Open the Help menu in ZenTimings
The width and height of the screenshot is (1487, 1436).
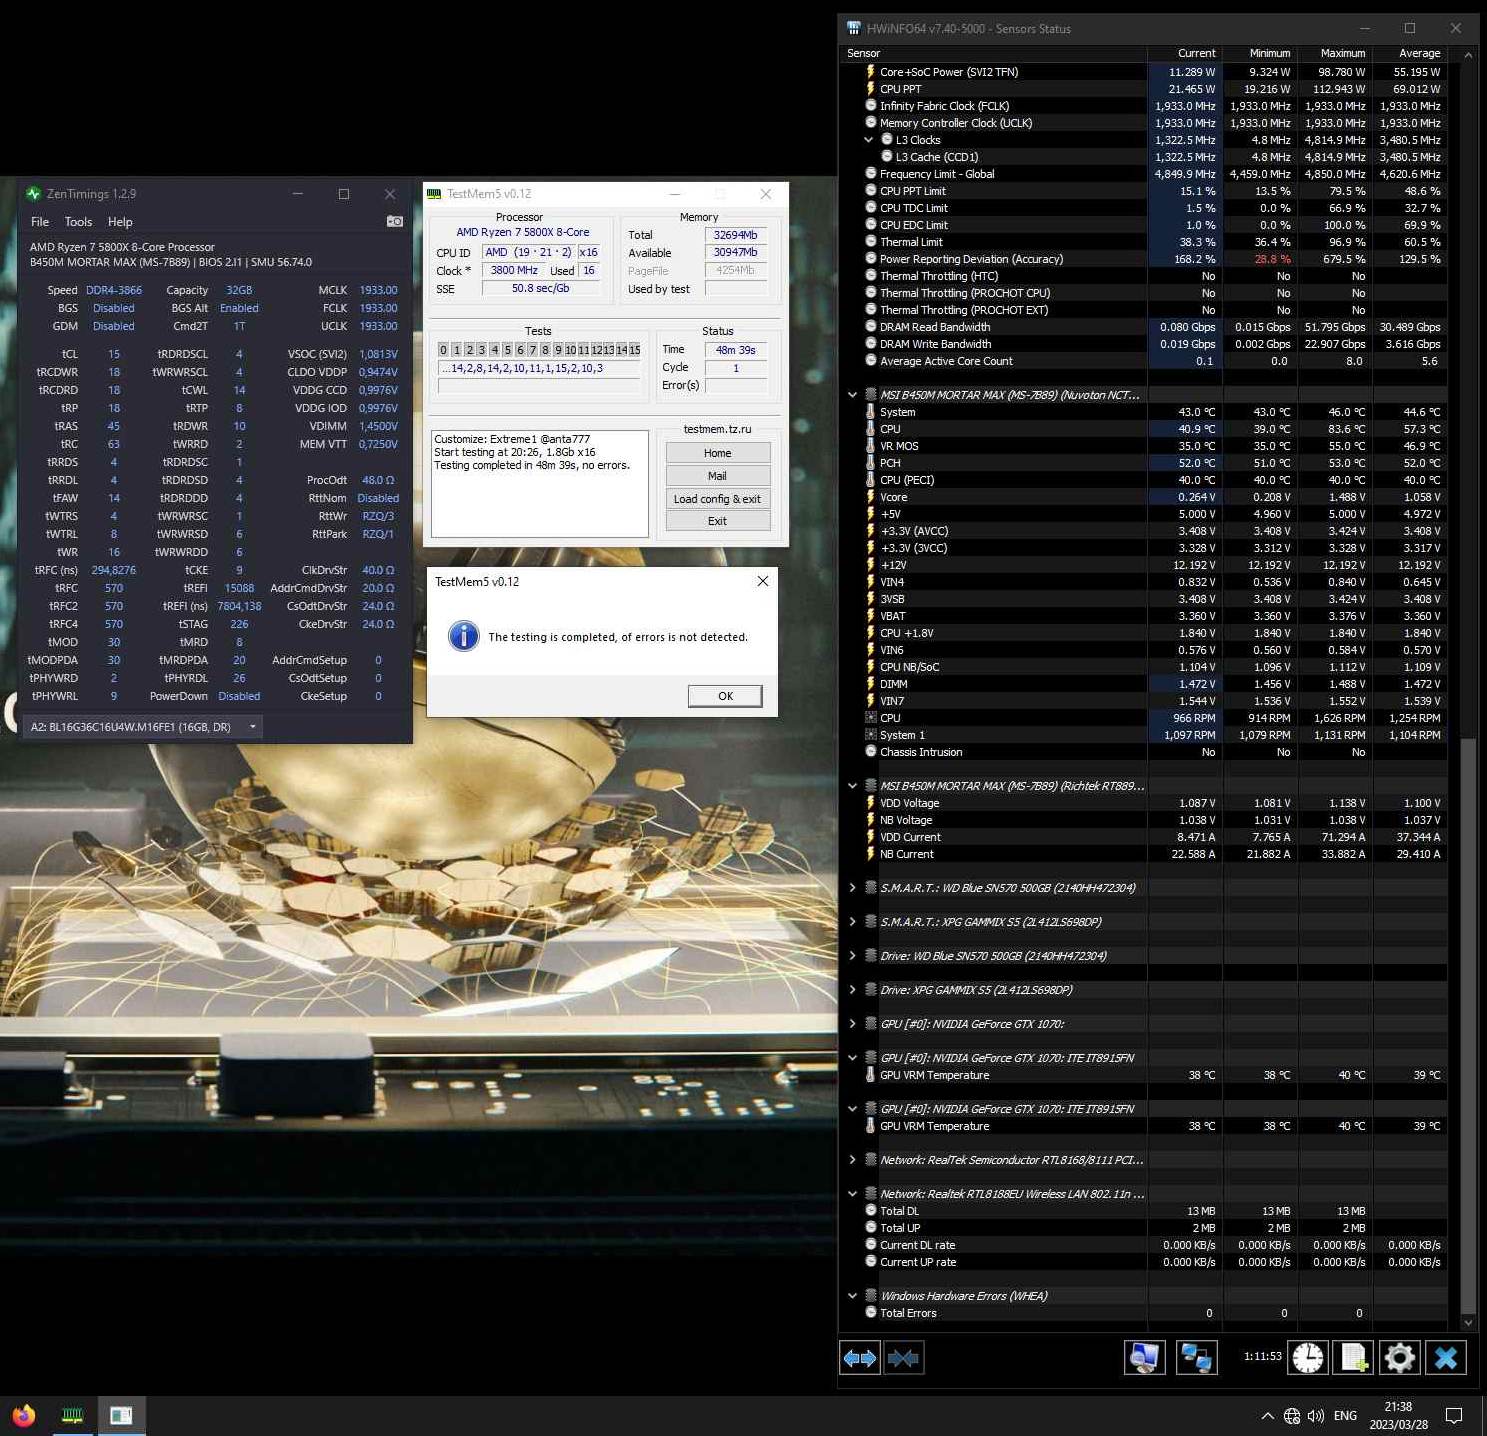[120, 222]
